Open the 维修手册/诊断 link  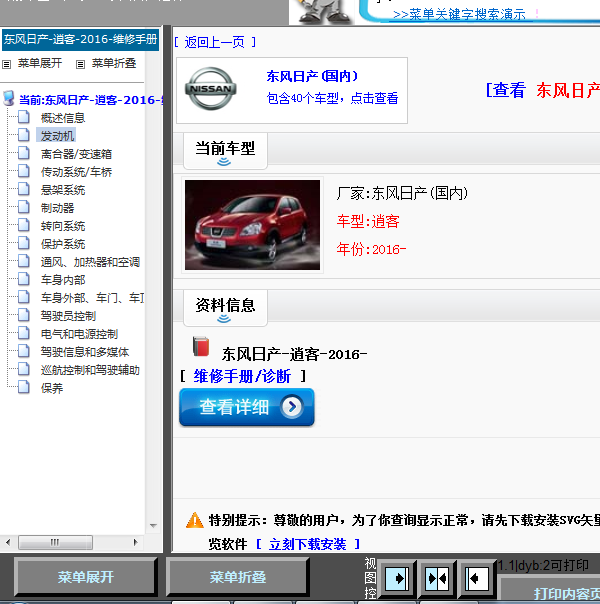click(x=242, y=376)
